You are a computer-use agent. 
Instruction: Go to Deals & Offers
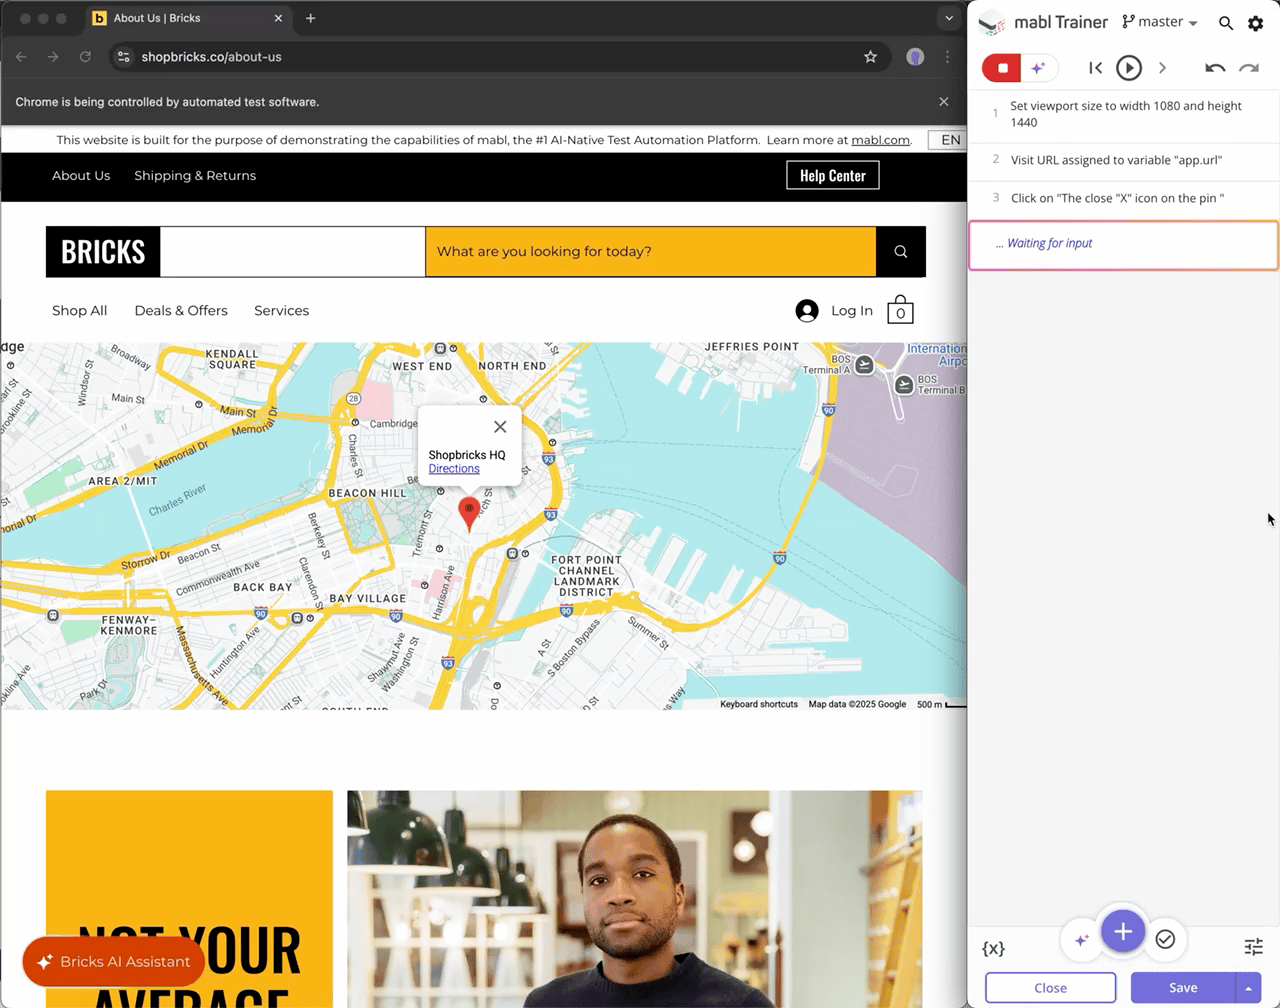(x=181, y=311)
